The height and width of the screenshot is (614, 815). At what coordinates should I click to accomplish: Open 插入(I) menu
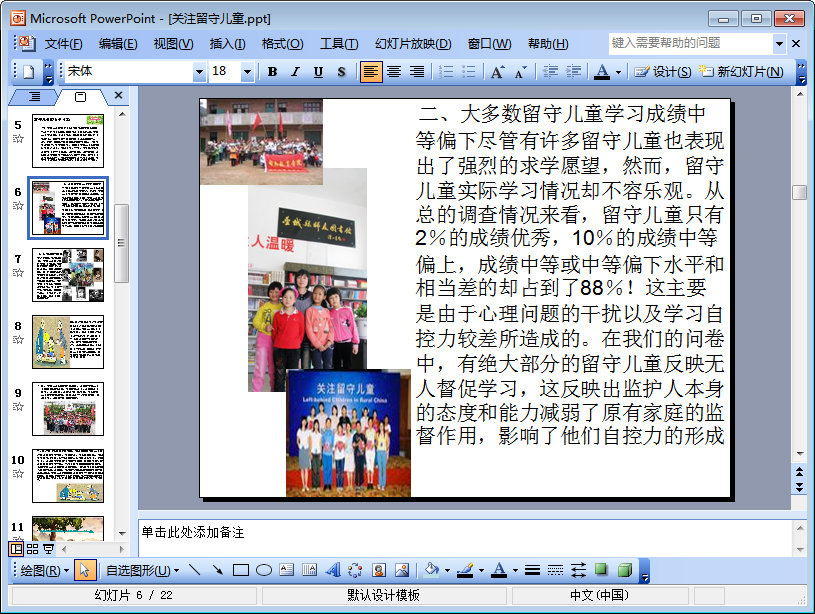[227, 44]
